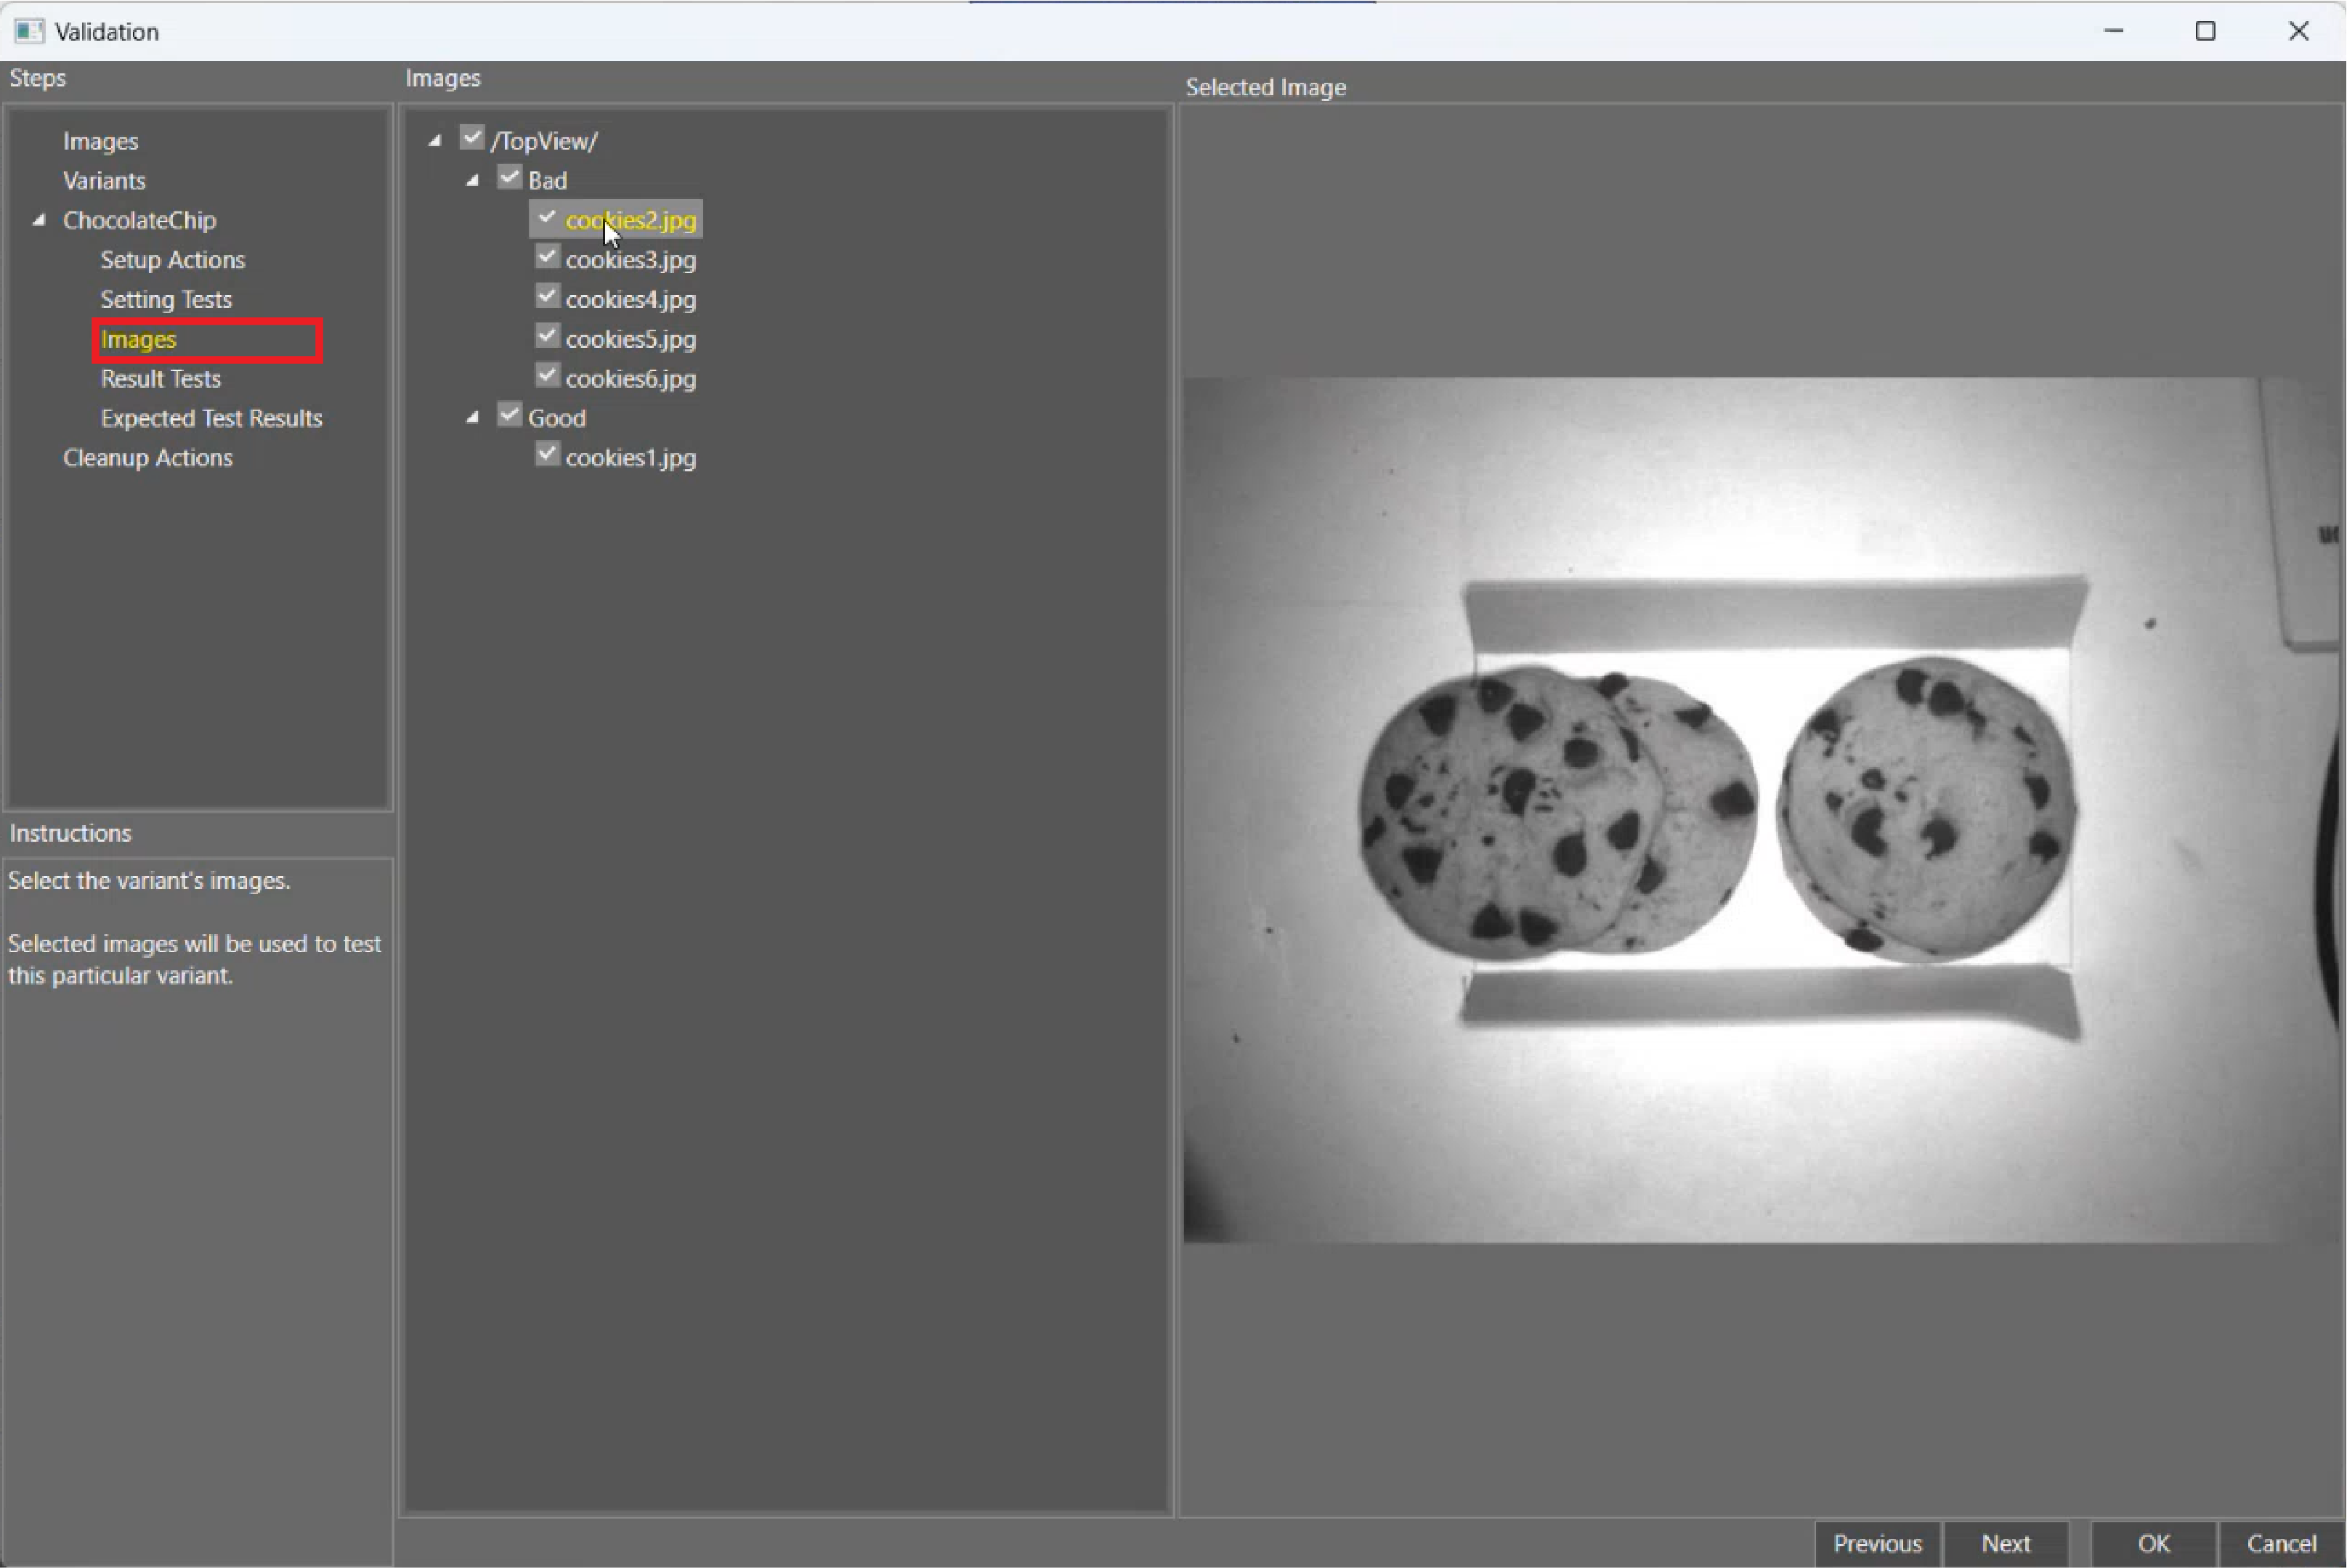Open Expected Test Results step
The image size is (2347, 1568).
click(x=211, y=418)
